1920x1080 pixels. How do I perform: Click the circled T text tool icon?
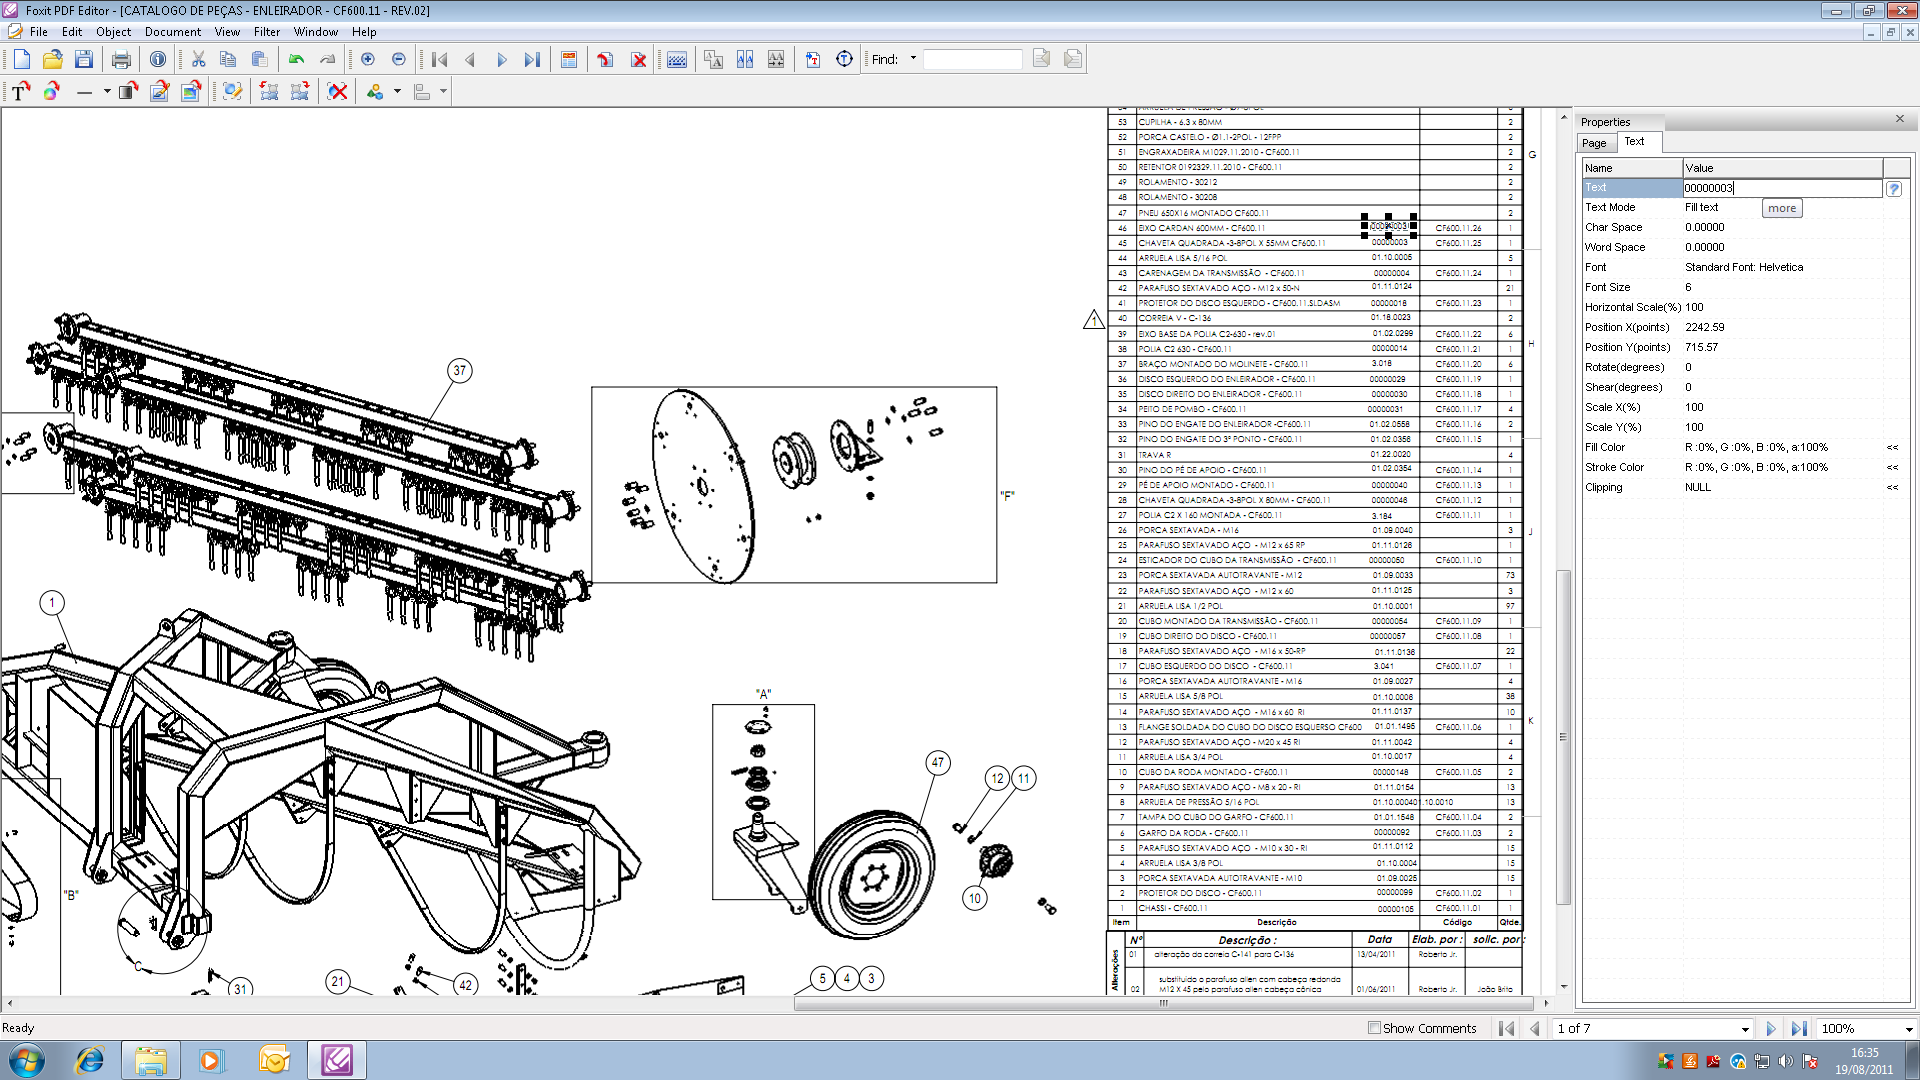click(x=845, y=60)
